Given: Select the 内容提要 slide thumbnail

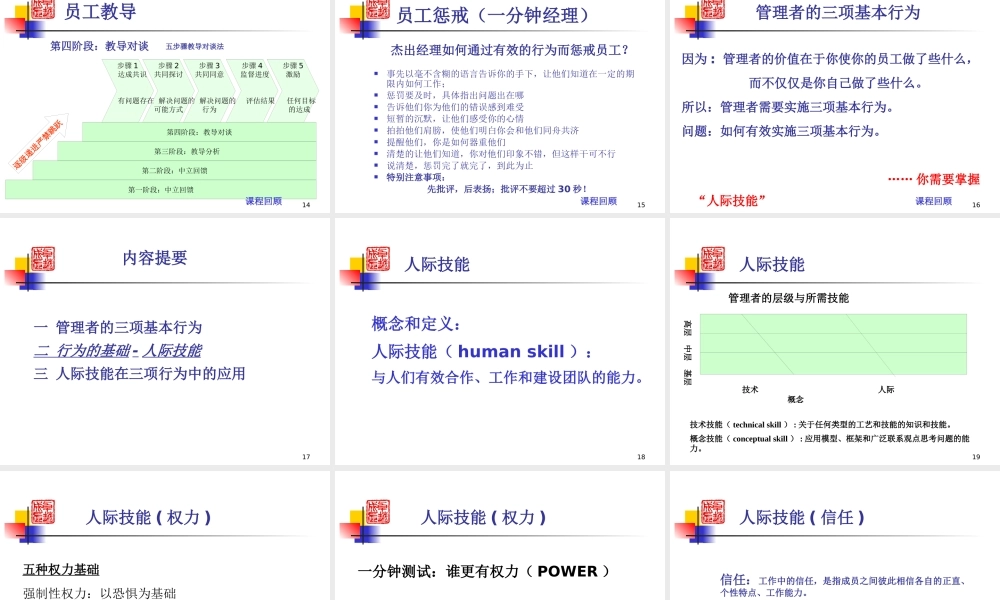Looking at the screenshot, I should 165,341.
